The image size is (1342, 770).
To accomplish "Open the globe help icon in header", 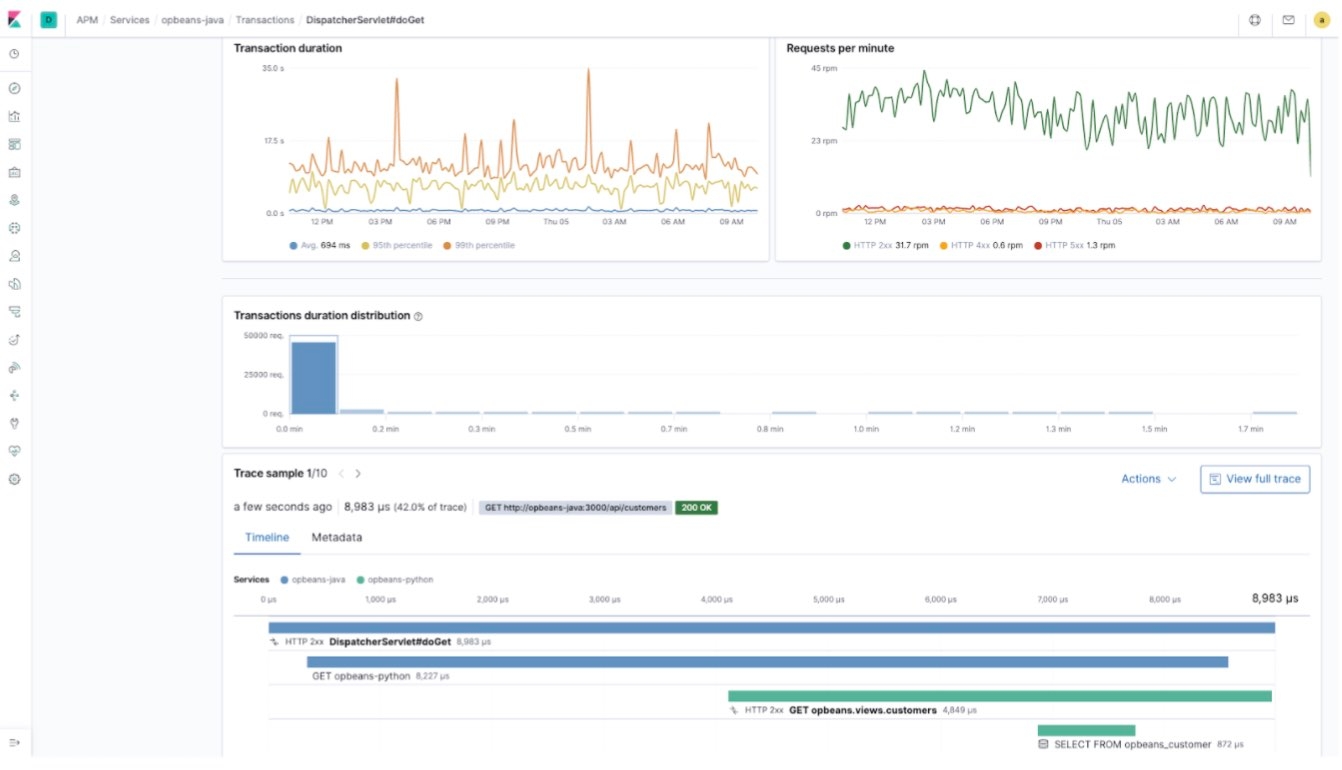I will 1255,20.
